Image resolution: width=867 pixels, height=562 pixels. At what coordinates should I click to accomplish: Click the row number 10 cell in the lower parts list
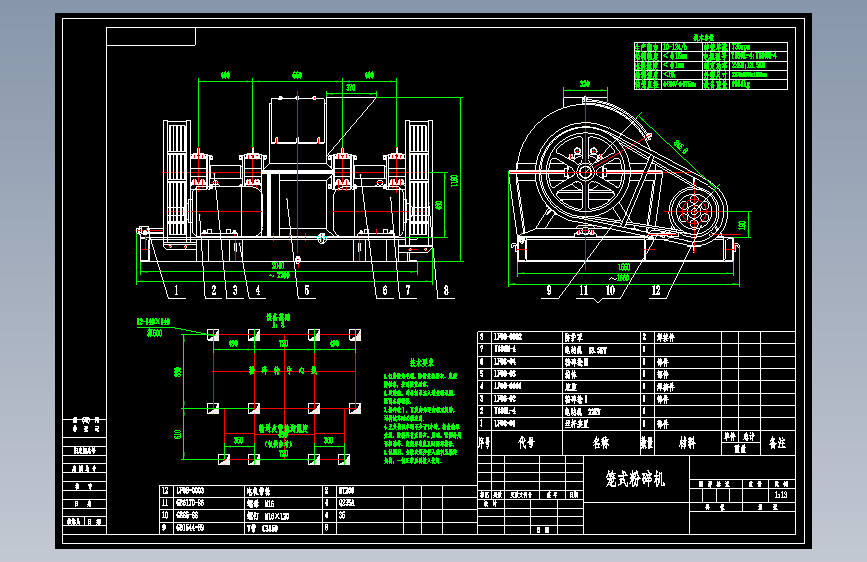(x=165, y=516)
